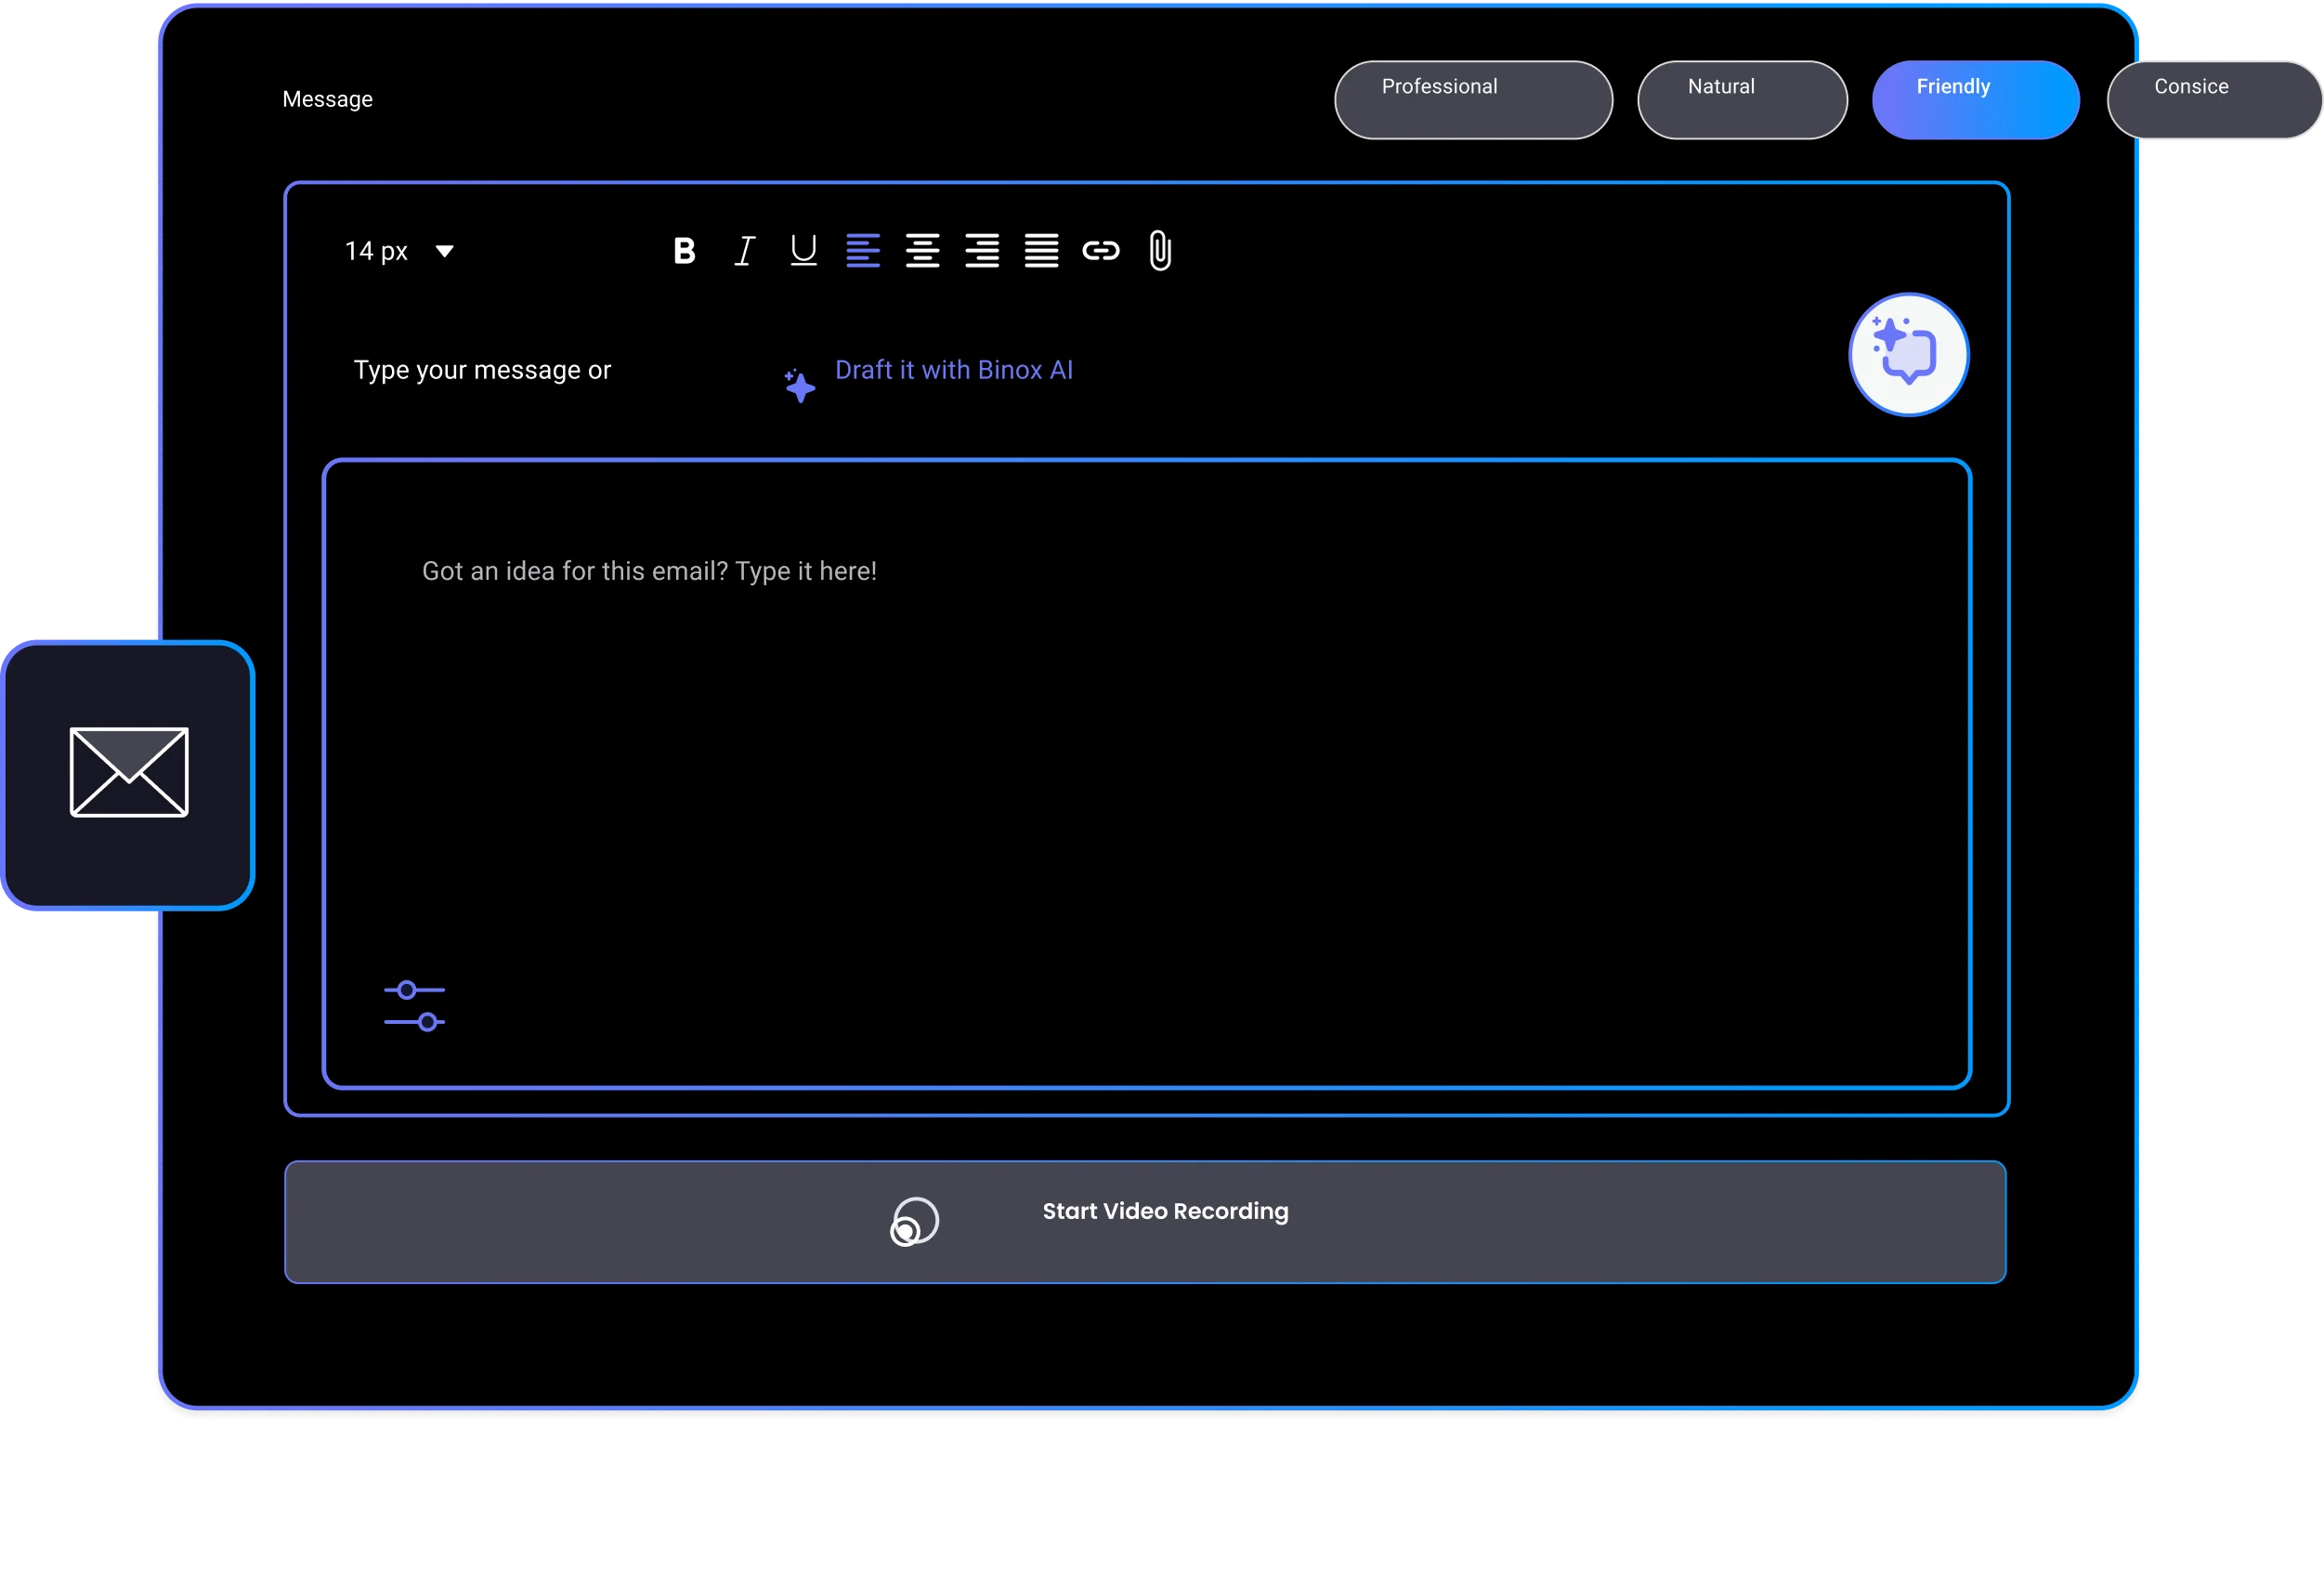Toggle bold formatting in the message toolbar
Image resolution: width=2324 pixels, height=1585 pixels.
(684, 251)
